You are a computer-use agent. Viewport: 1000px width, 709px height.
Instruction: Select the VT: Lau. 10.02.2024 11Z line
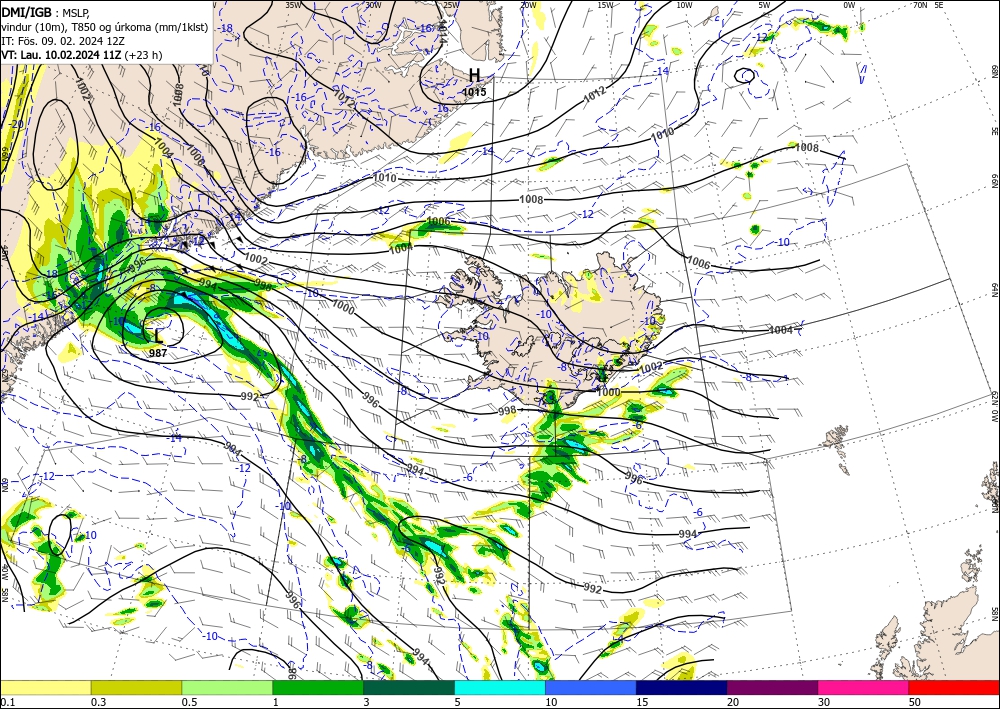click(x=82, y=55)
